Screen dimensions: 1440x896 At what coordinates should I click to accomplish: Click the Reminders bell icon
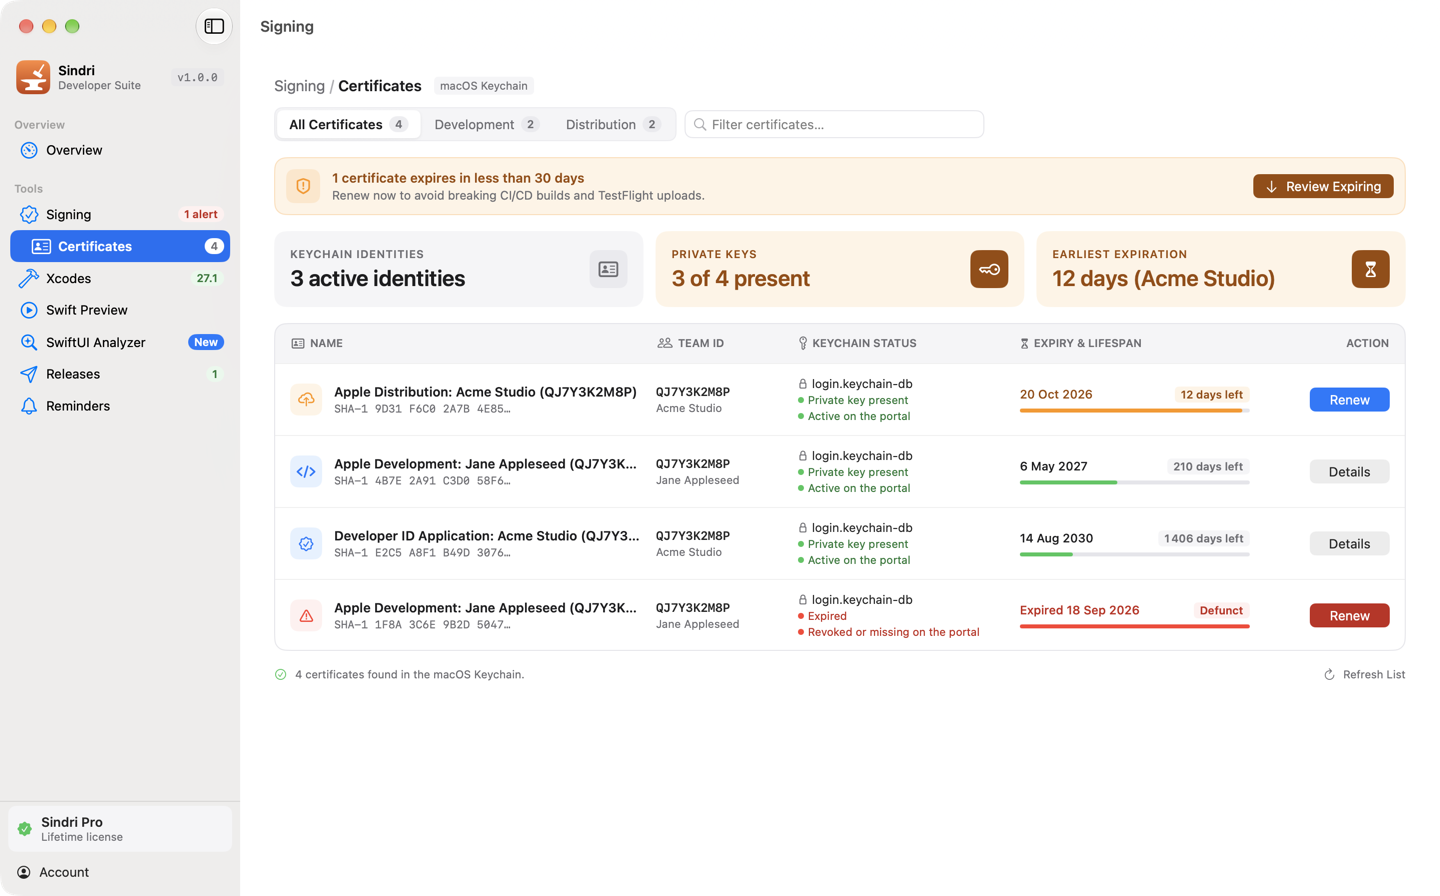pos(29,406)
